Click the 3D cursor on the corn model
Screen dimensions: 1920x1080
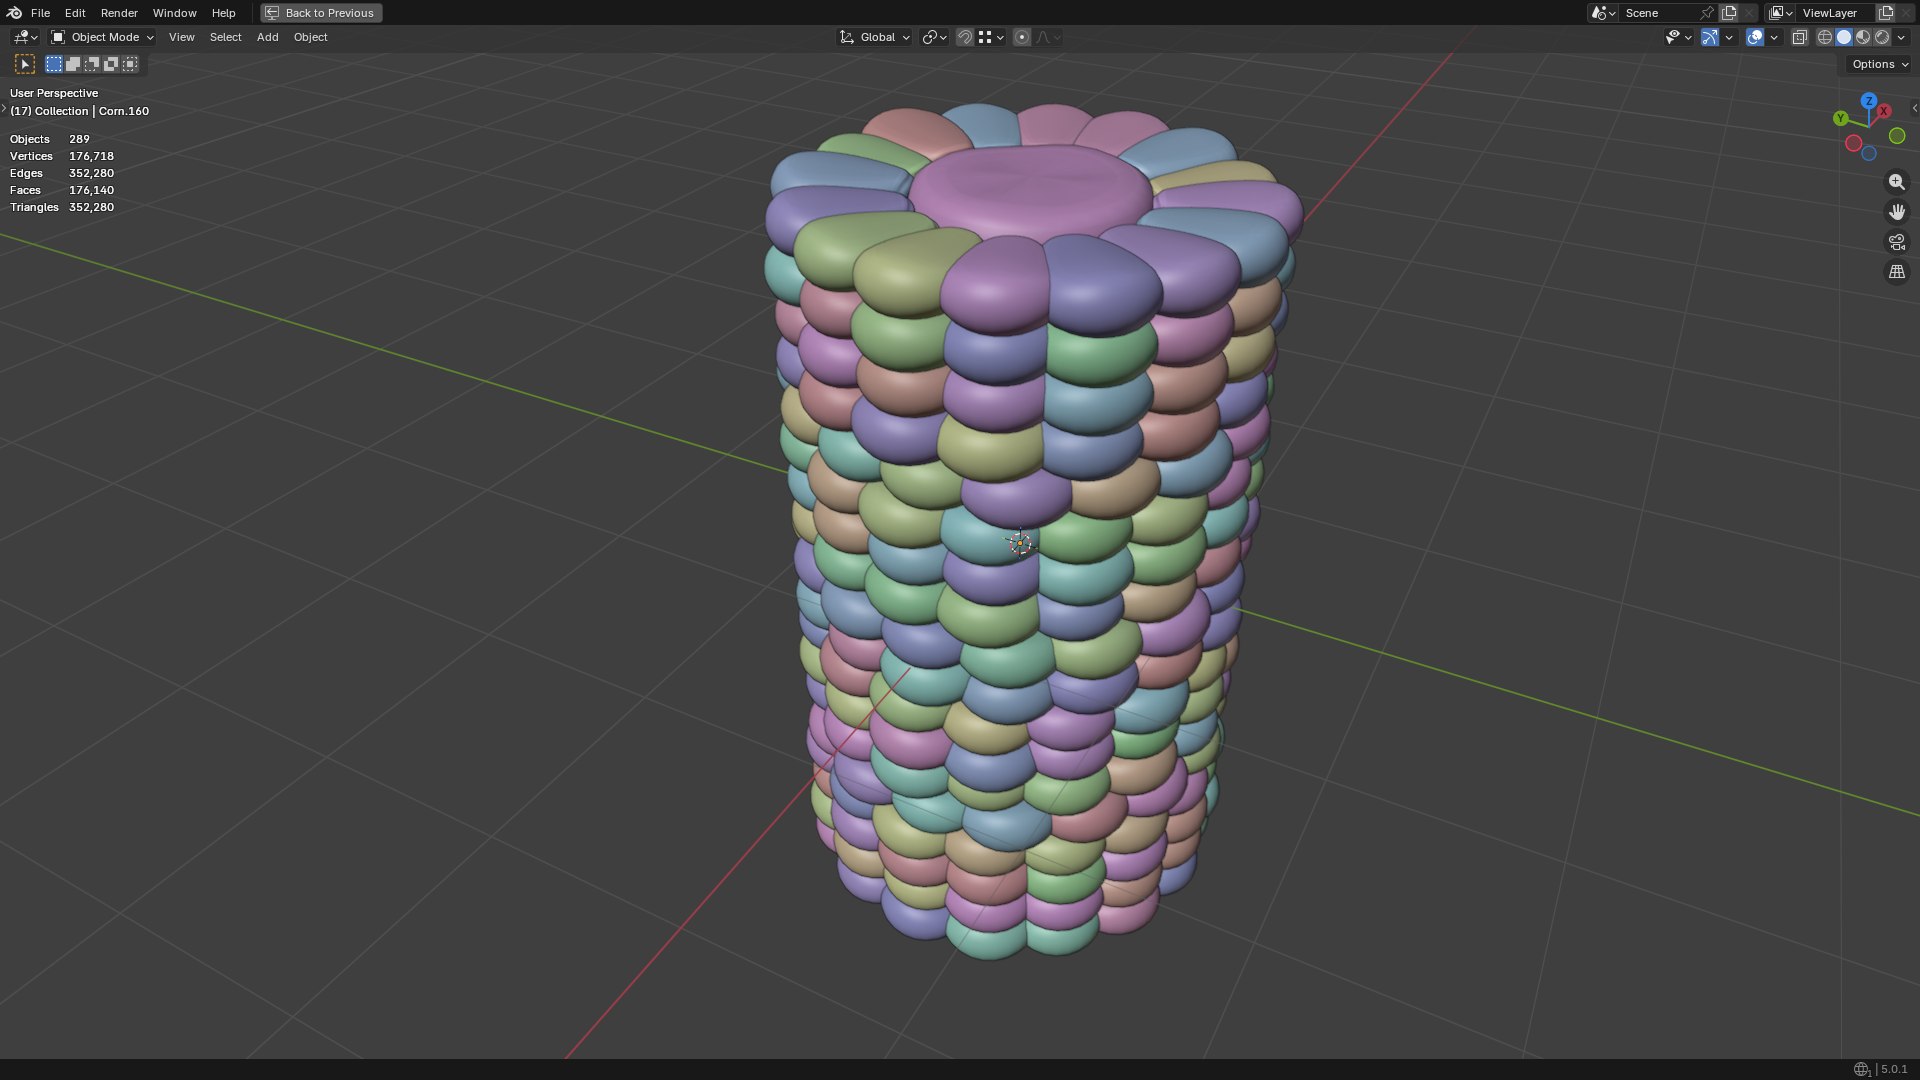(1020, 543)
